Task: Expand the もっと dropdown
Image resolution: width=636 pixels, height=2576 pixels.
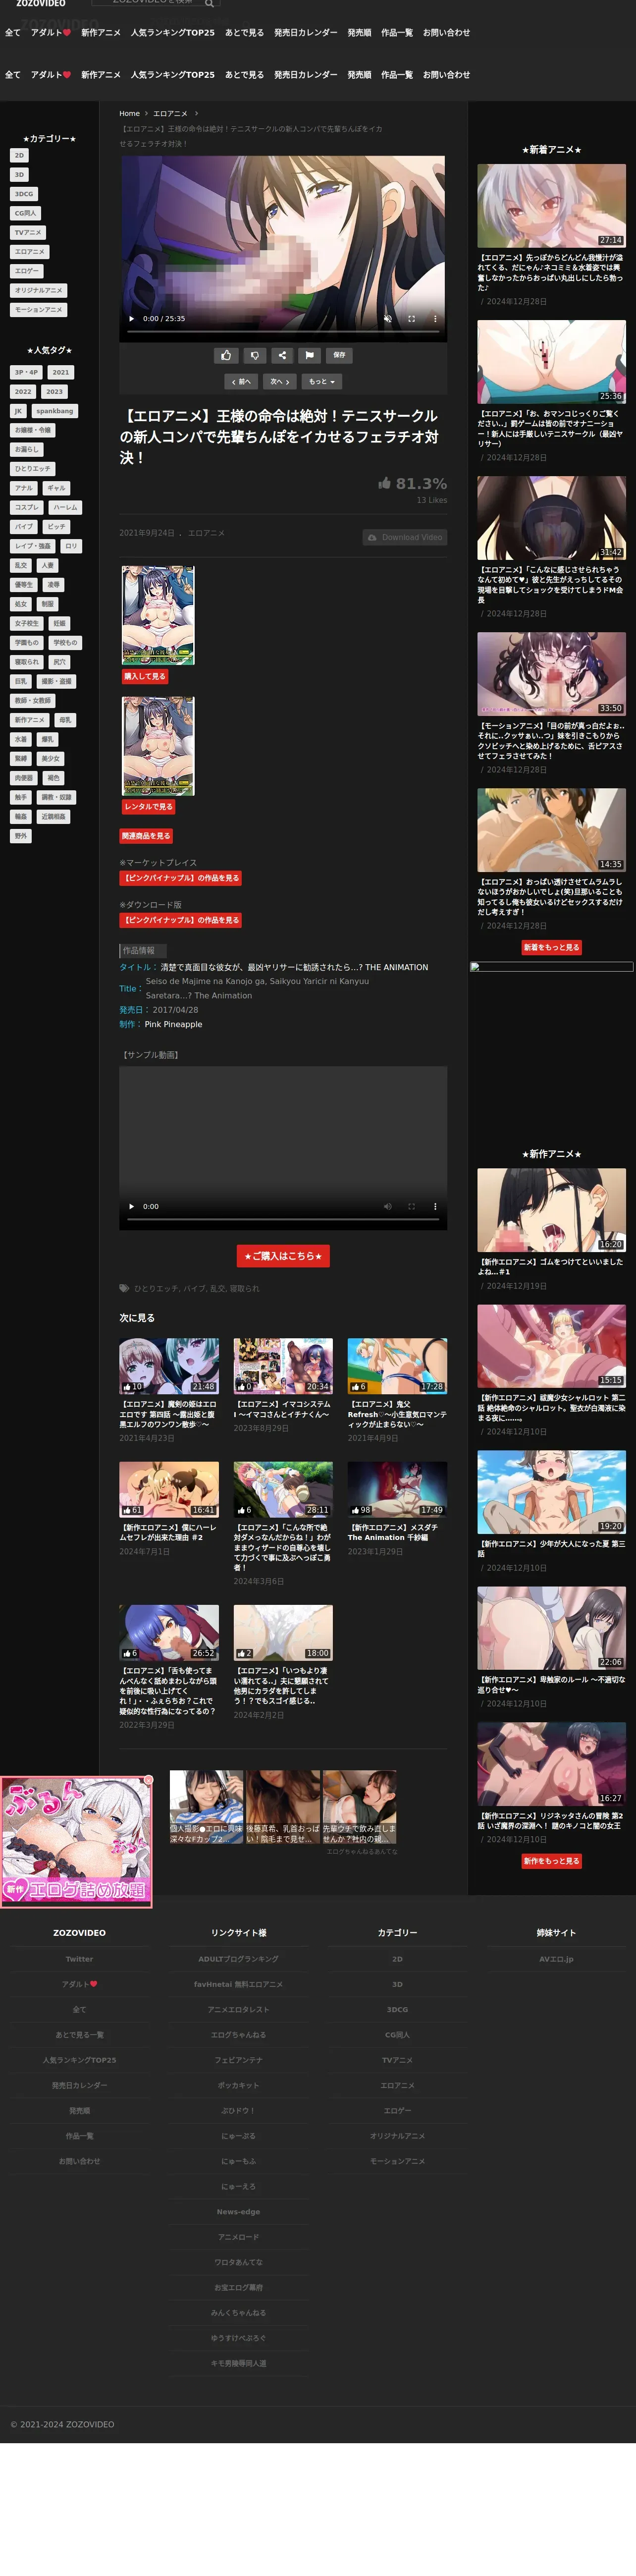Action: click(x=322, y=381)
